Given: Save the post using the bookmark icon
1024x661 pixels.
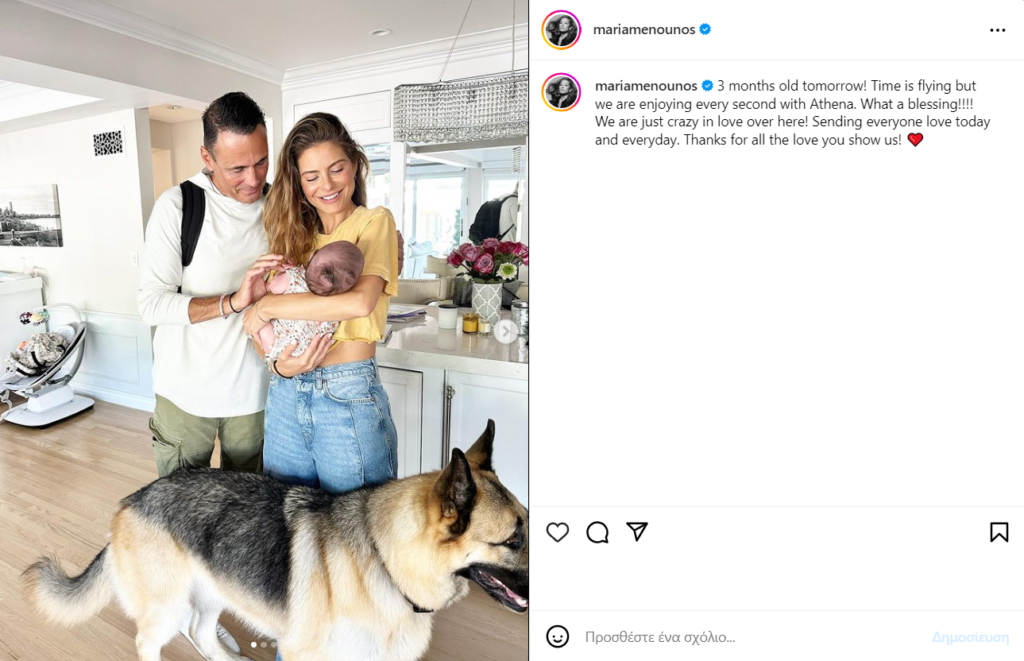Looking at the screenshot, I should tap(999, 532).
